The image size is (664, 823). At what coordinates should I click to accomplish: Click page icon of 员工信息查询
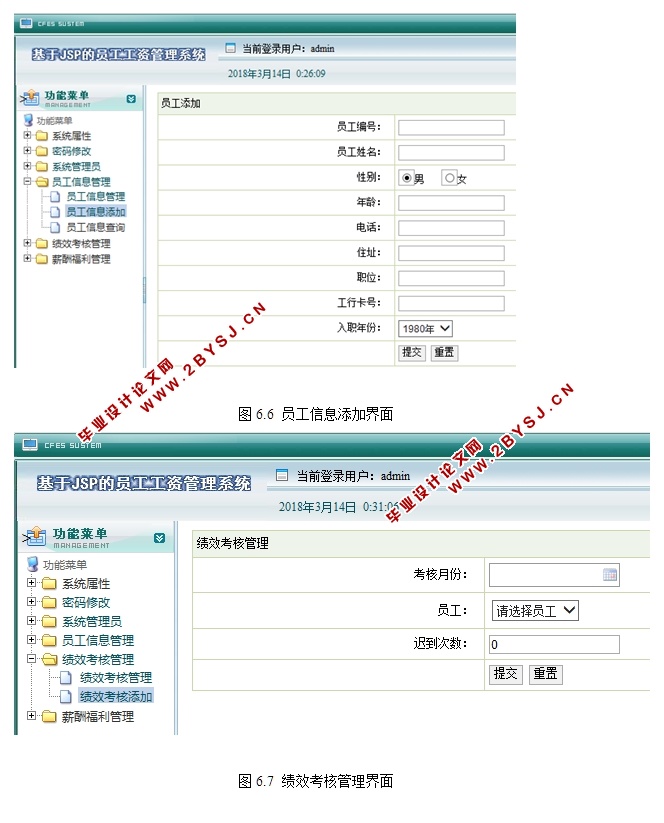click(x=55, y=227)
